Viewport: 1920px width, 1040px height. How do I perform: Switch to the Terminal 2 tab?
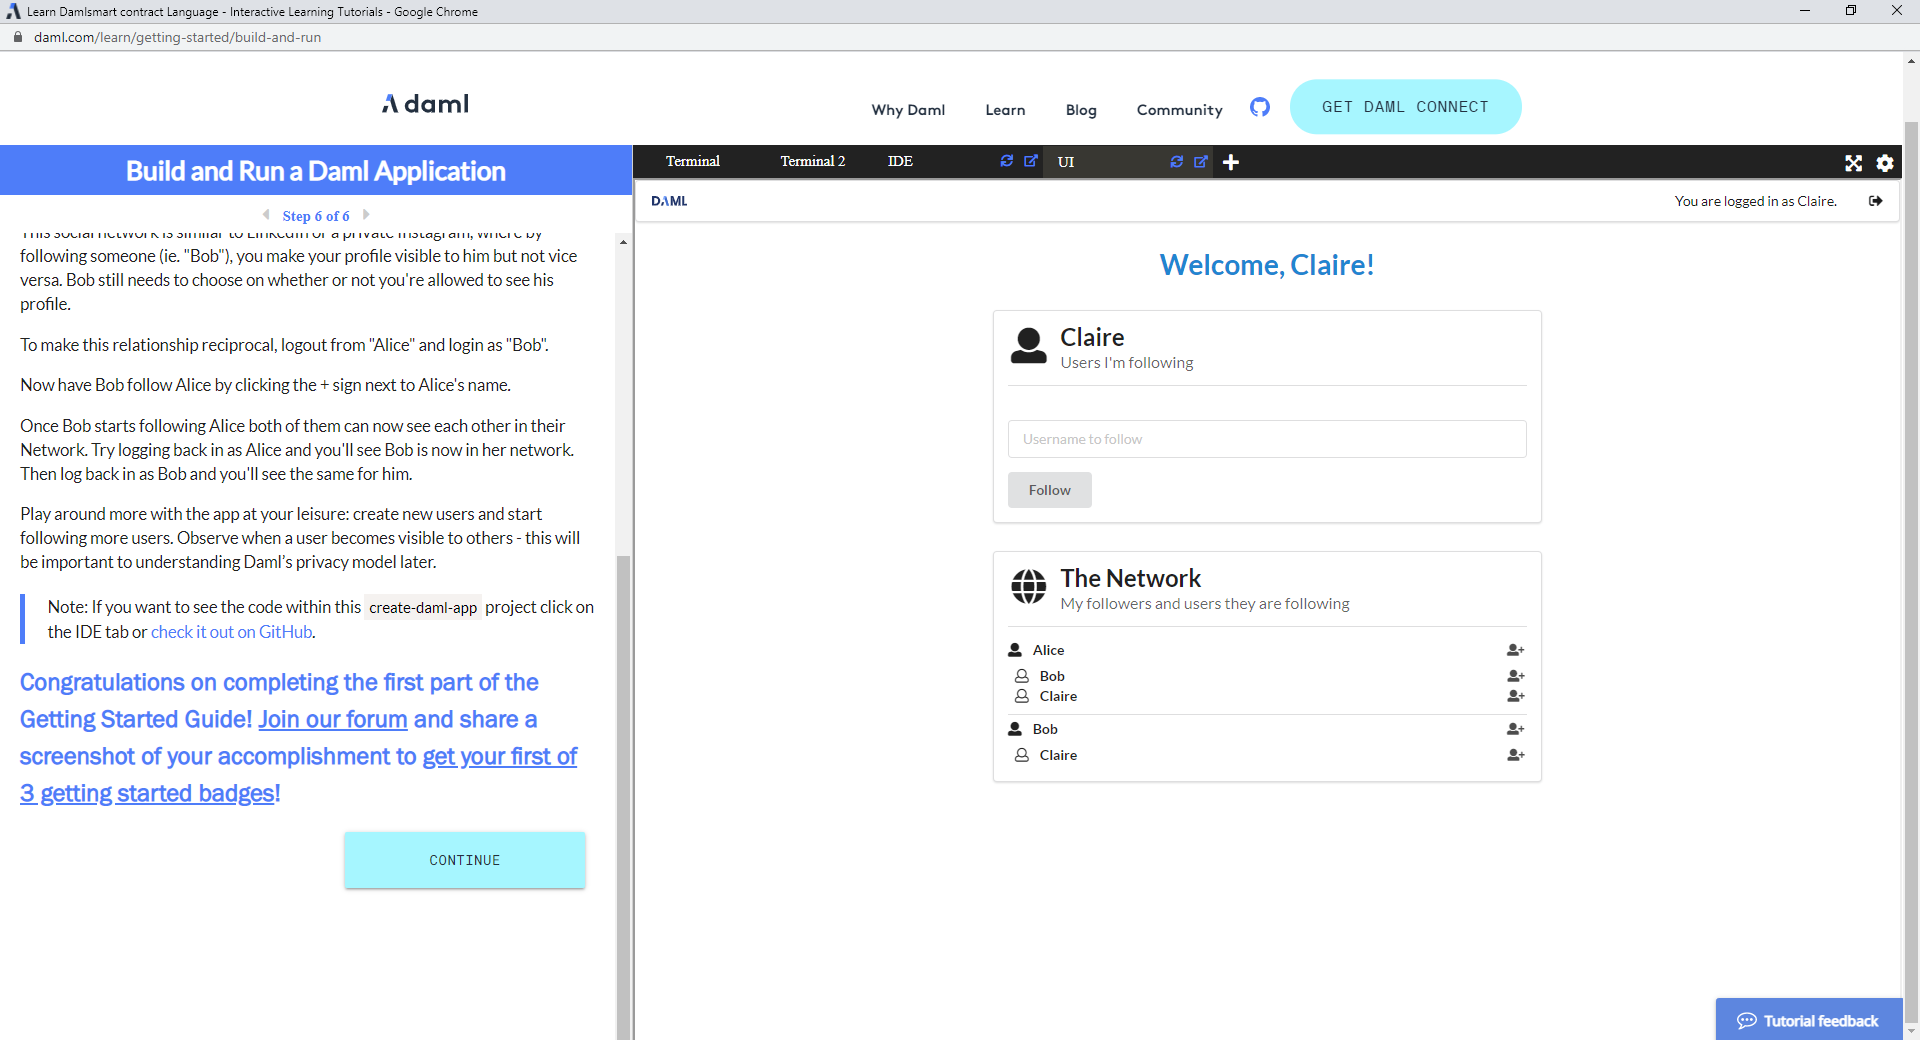(812, 161)
